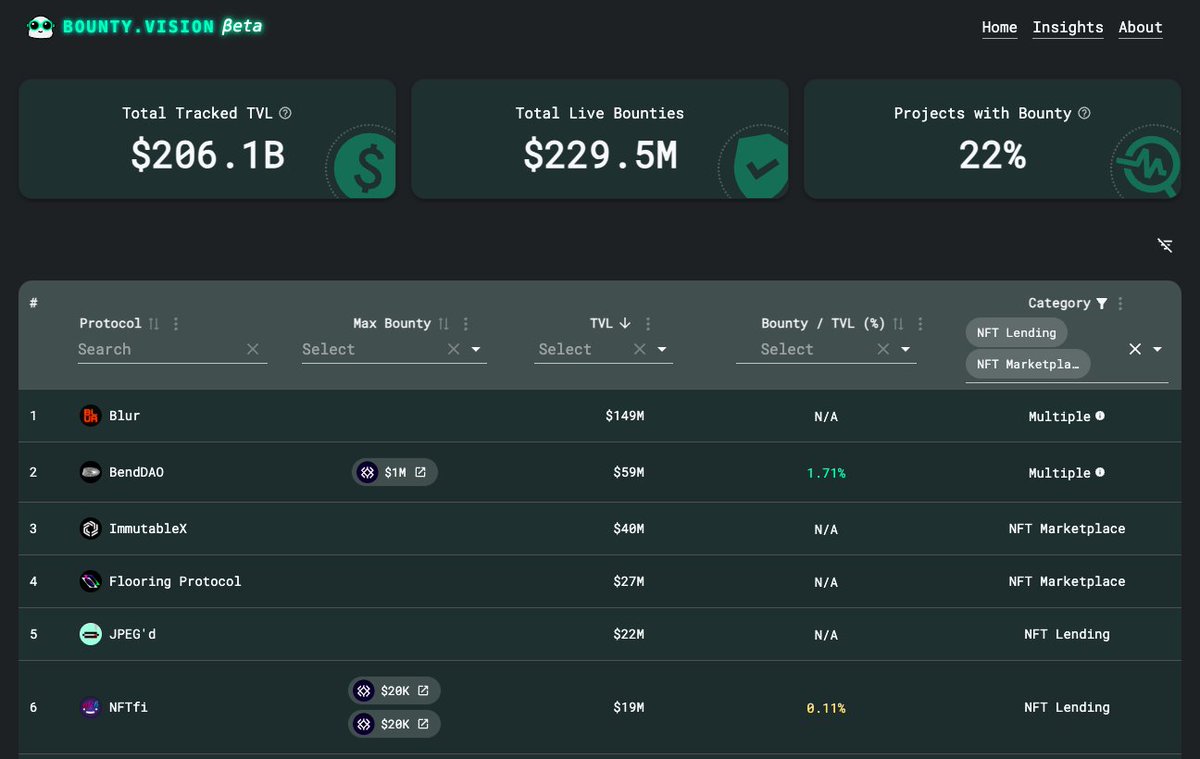
Task: Expand Category filter dropdown arrow
Action: 1158,349
